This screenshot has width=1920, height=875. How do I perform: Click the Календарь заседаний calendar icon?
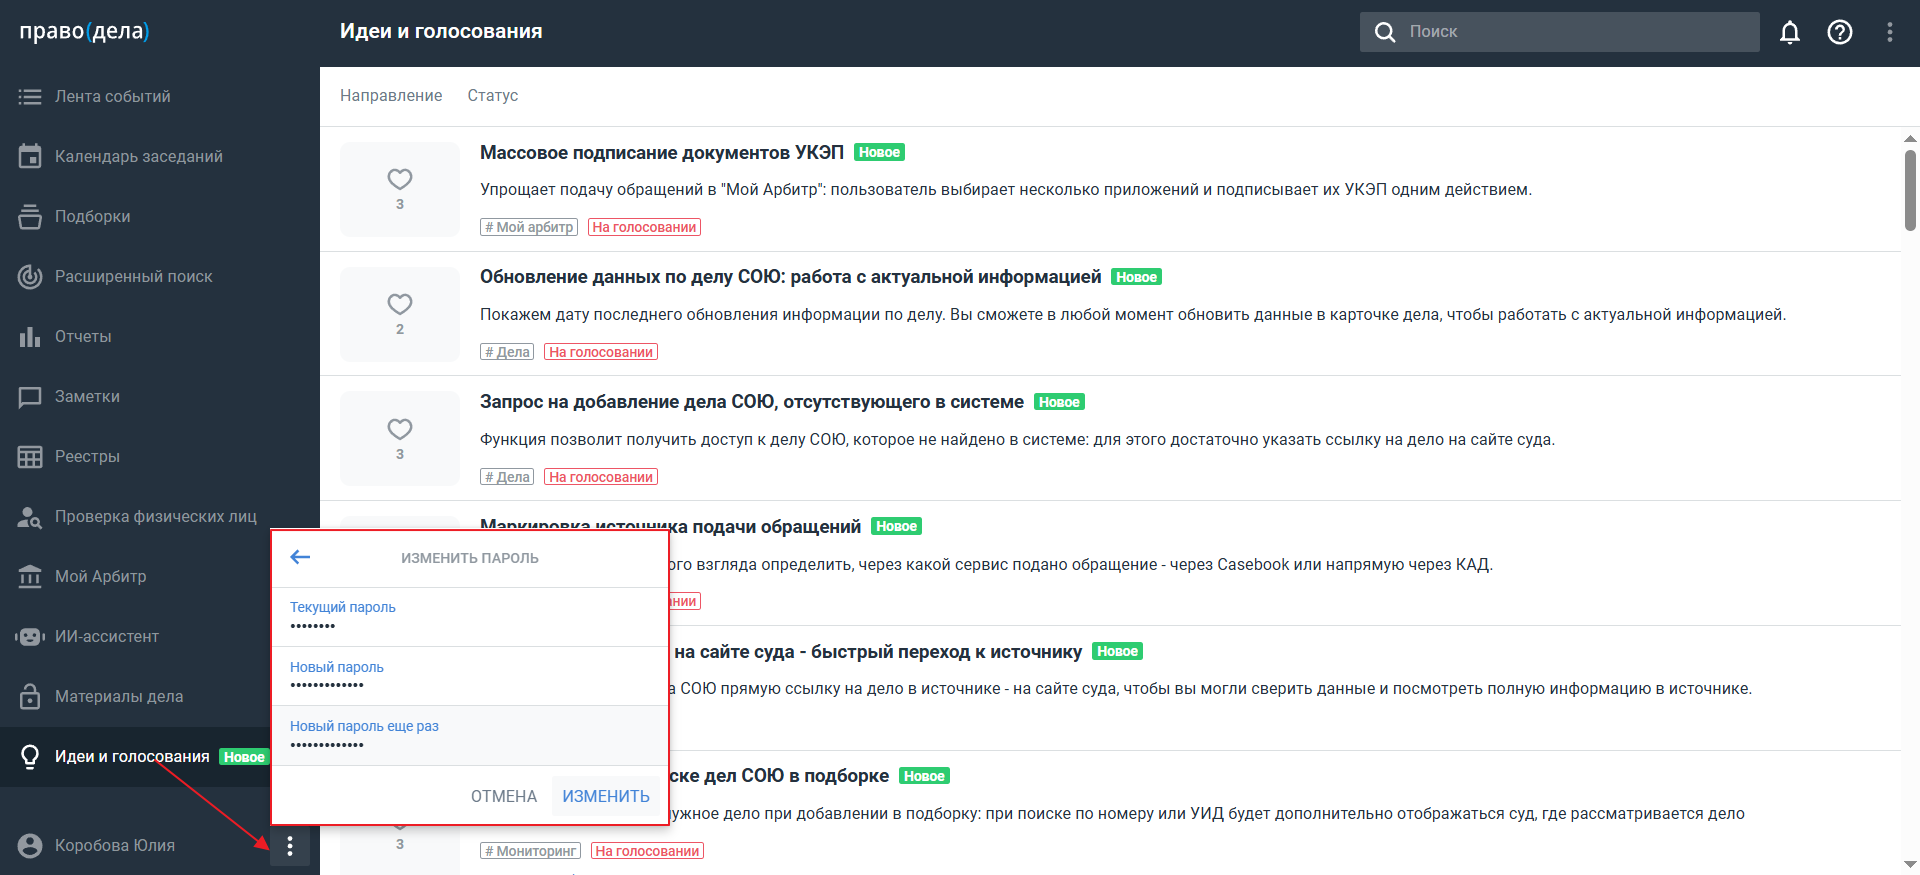pos(30,156)
